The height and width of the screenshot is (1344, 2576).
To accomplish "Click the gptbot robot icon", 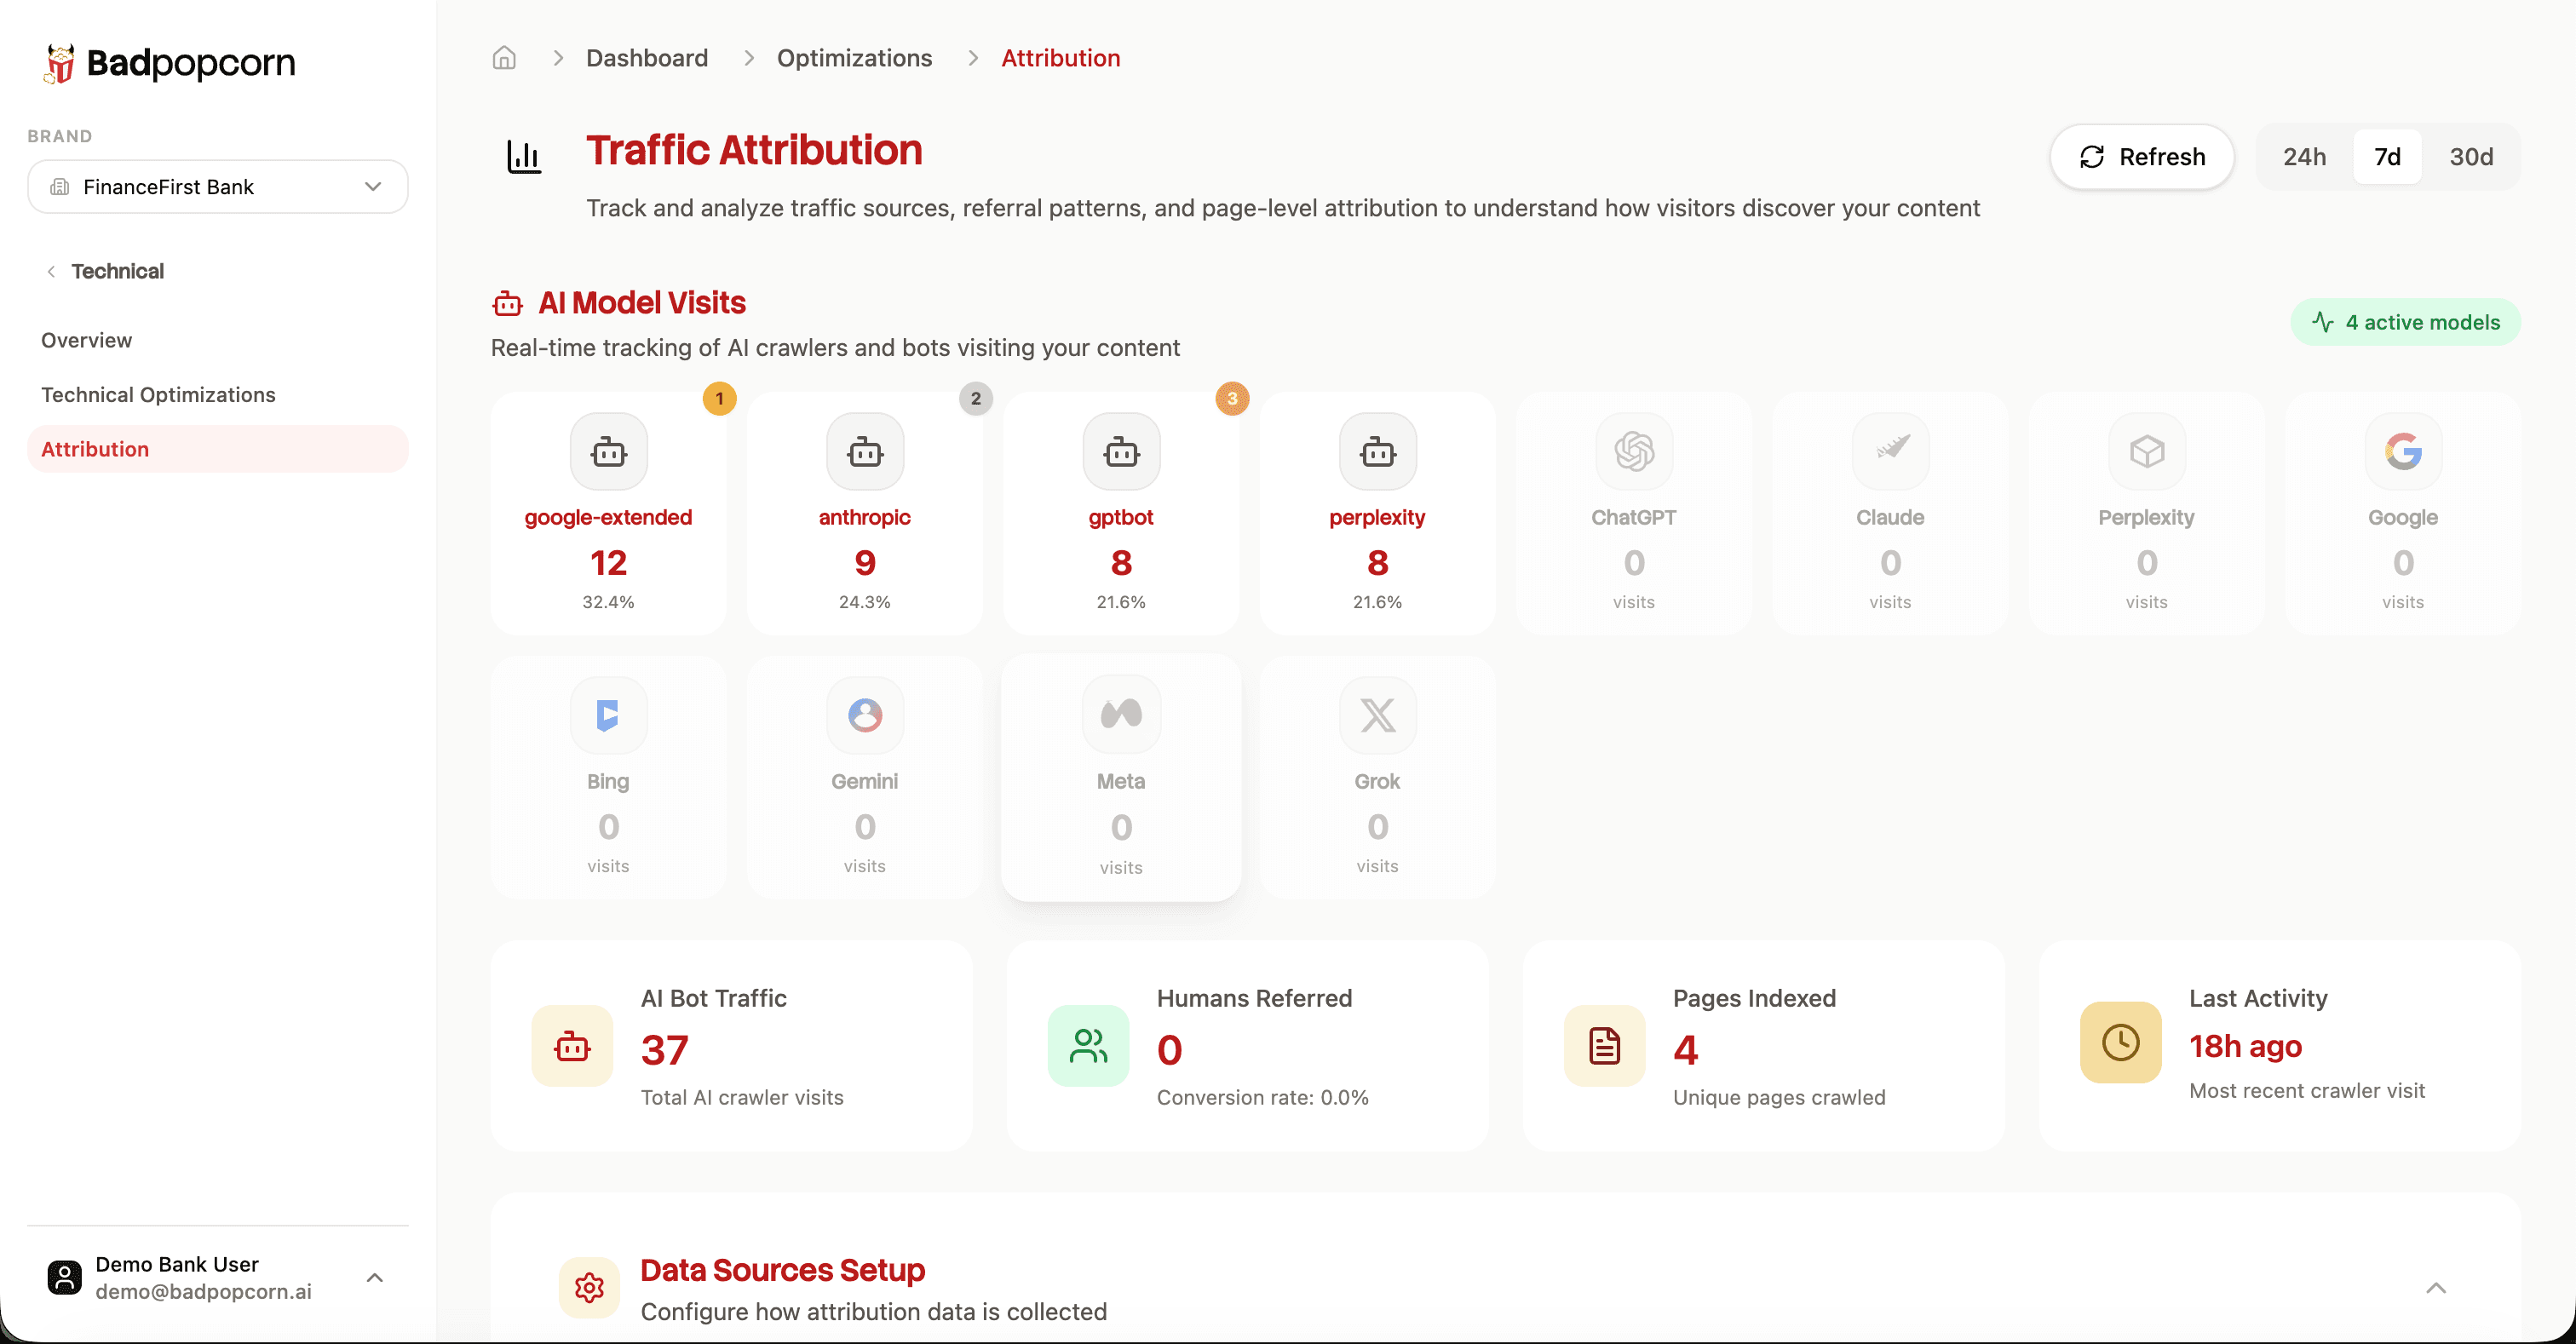I will (x=1121, y=452).
